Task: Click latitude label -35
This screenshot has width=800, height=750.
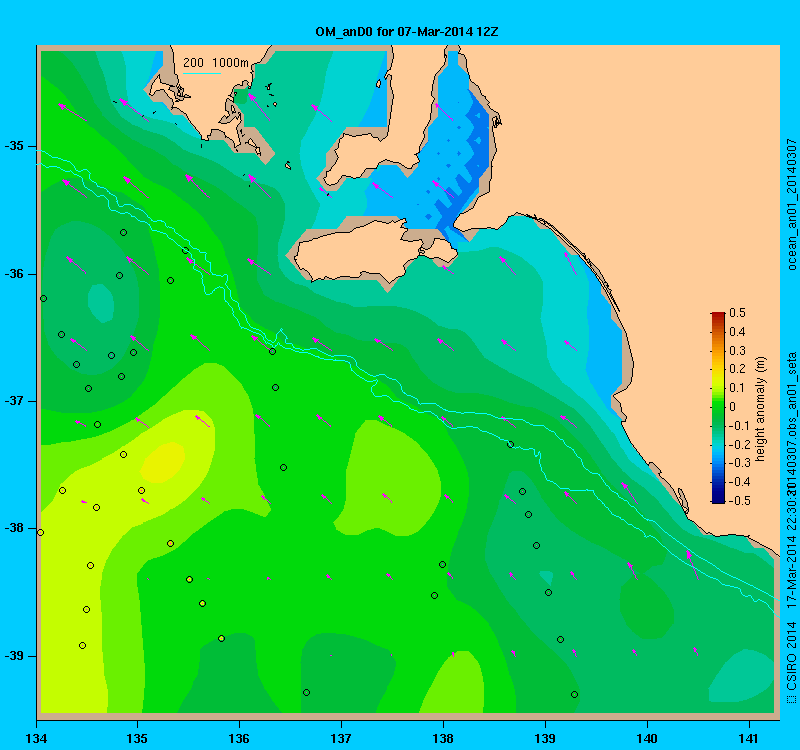Action: point(14,146)
